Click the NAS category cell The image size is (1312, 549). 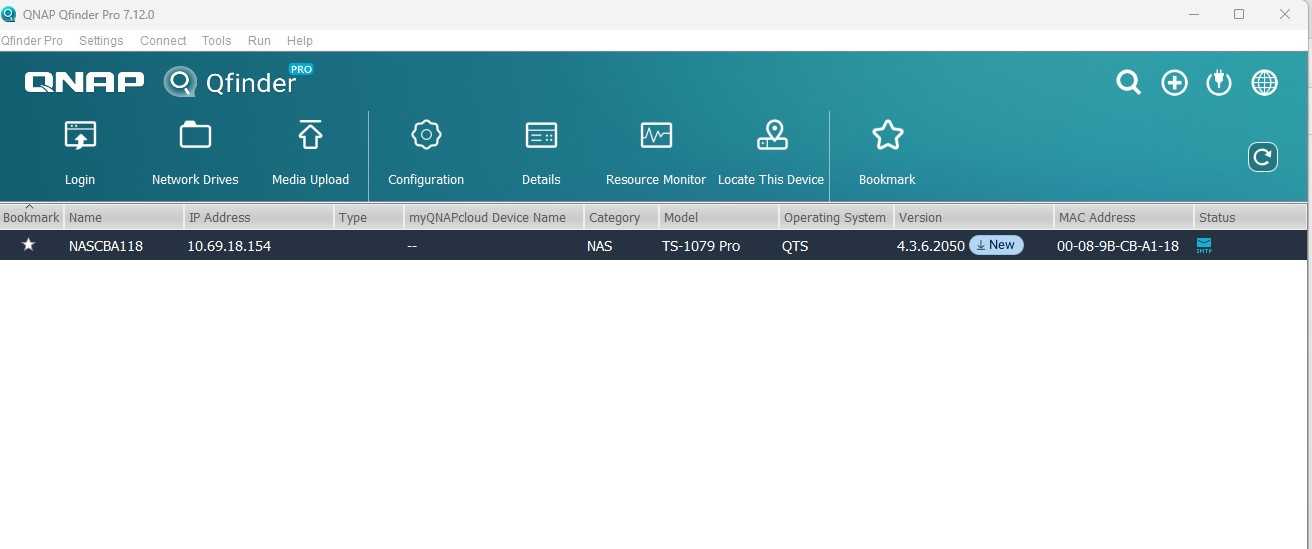600,246
